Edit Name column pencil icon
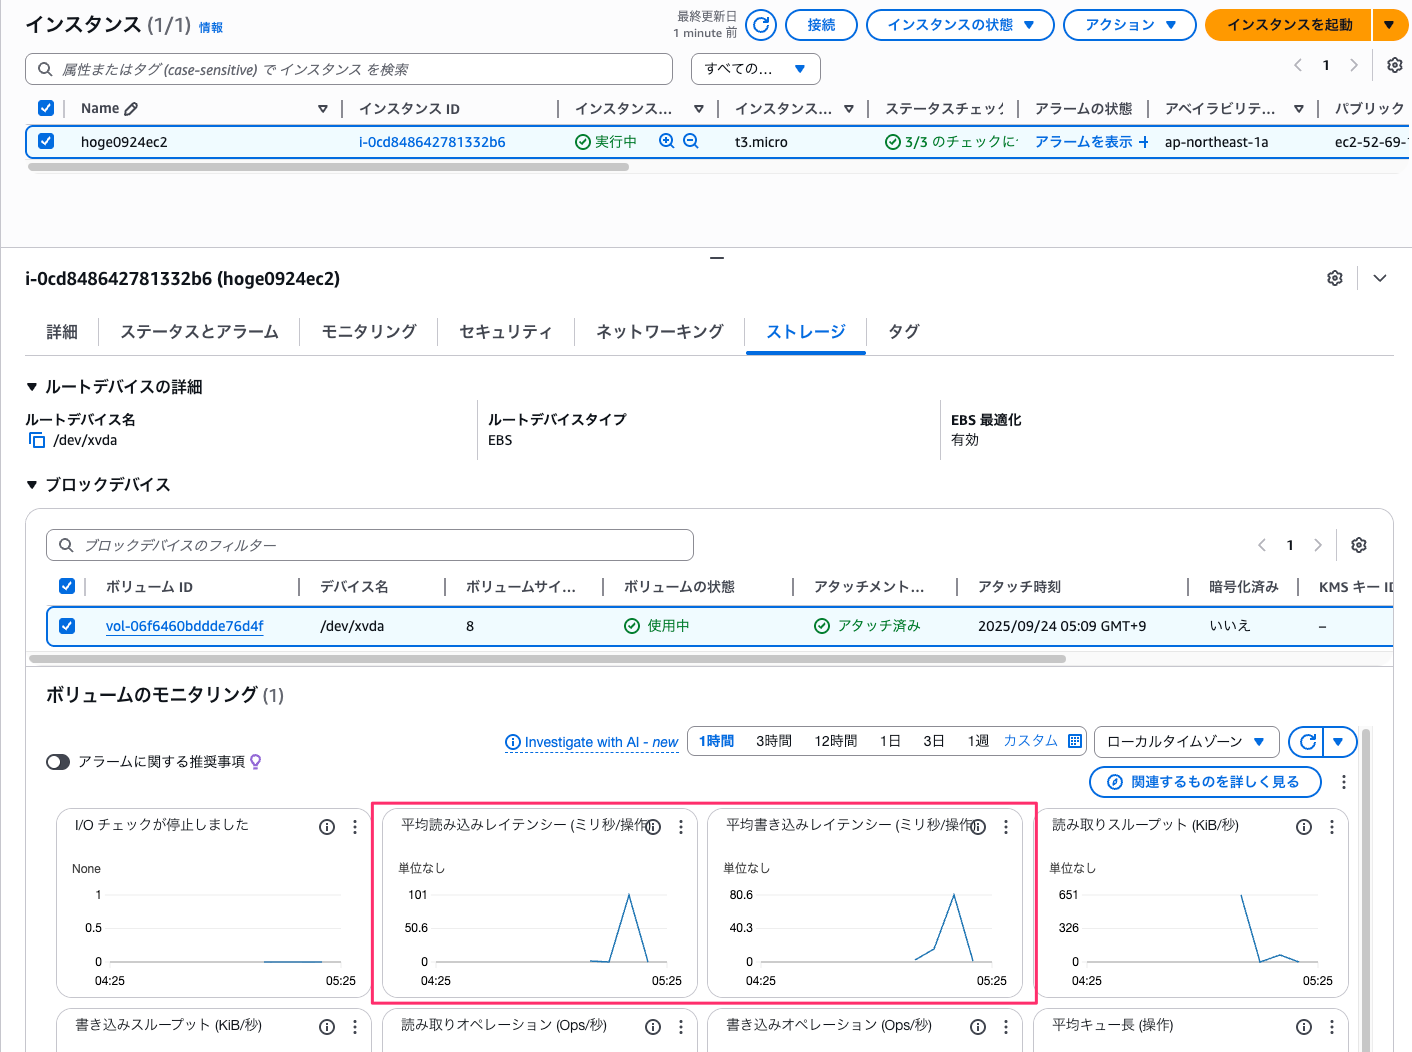Image resolution: width=1412 pixels, height=1052 pixels. click(131, 108)
